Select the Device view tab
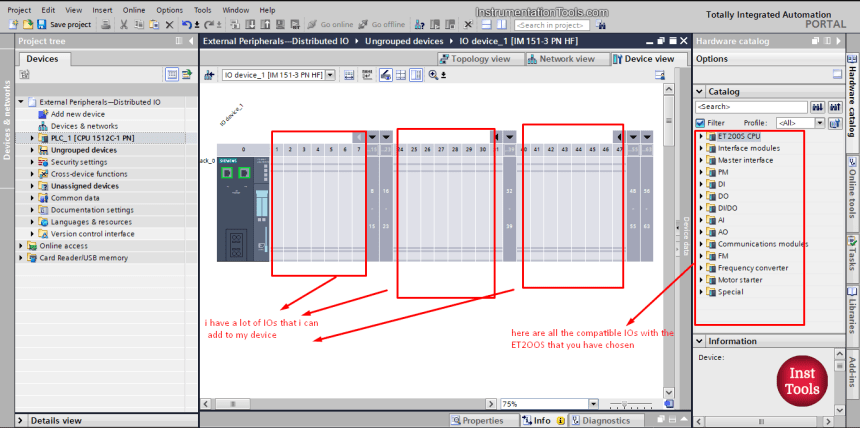860x428 pixels. pos(649,59)
